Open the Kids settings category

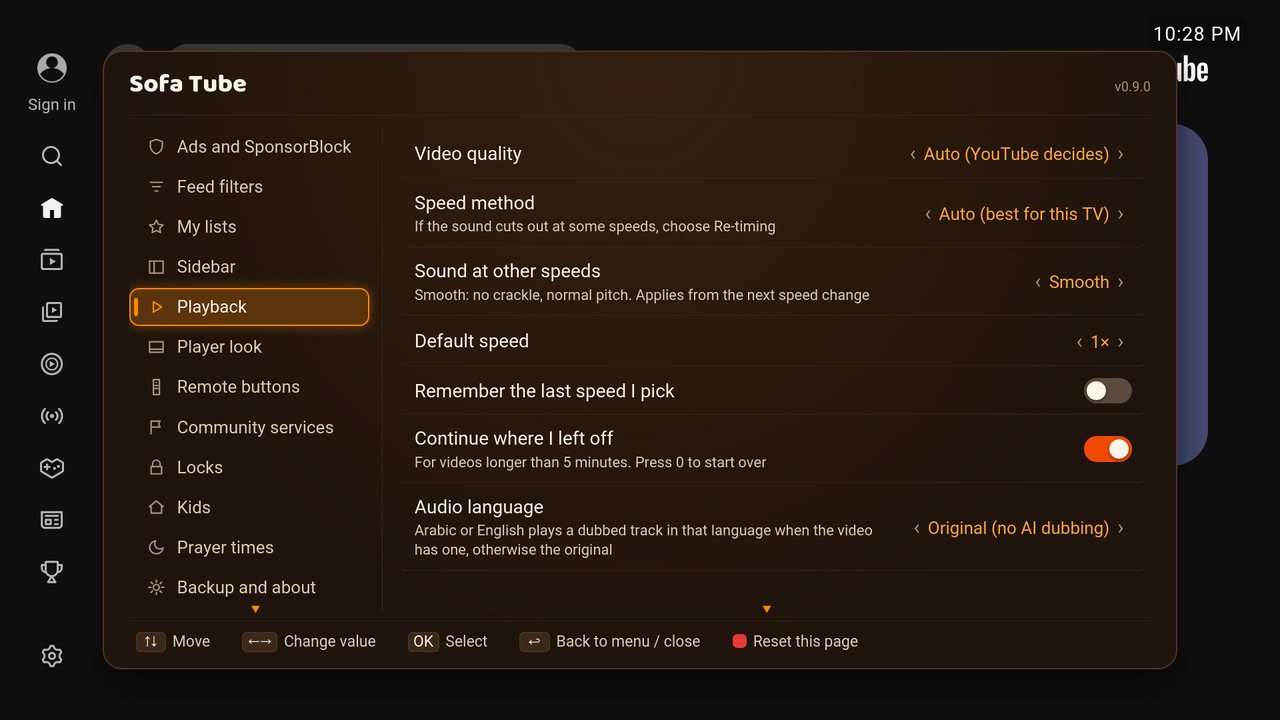click(x=249, y=507)
